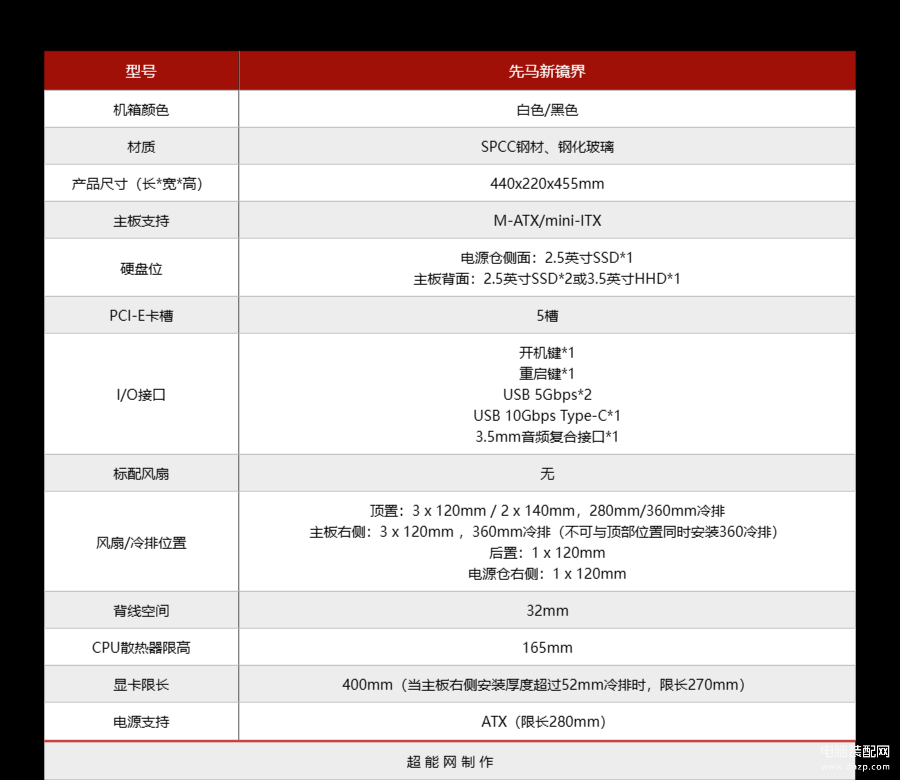The image size is (900, 780).
Task: Click the 440x220x455mm dimension value
Action: 547,184
